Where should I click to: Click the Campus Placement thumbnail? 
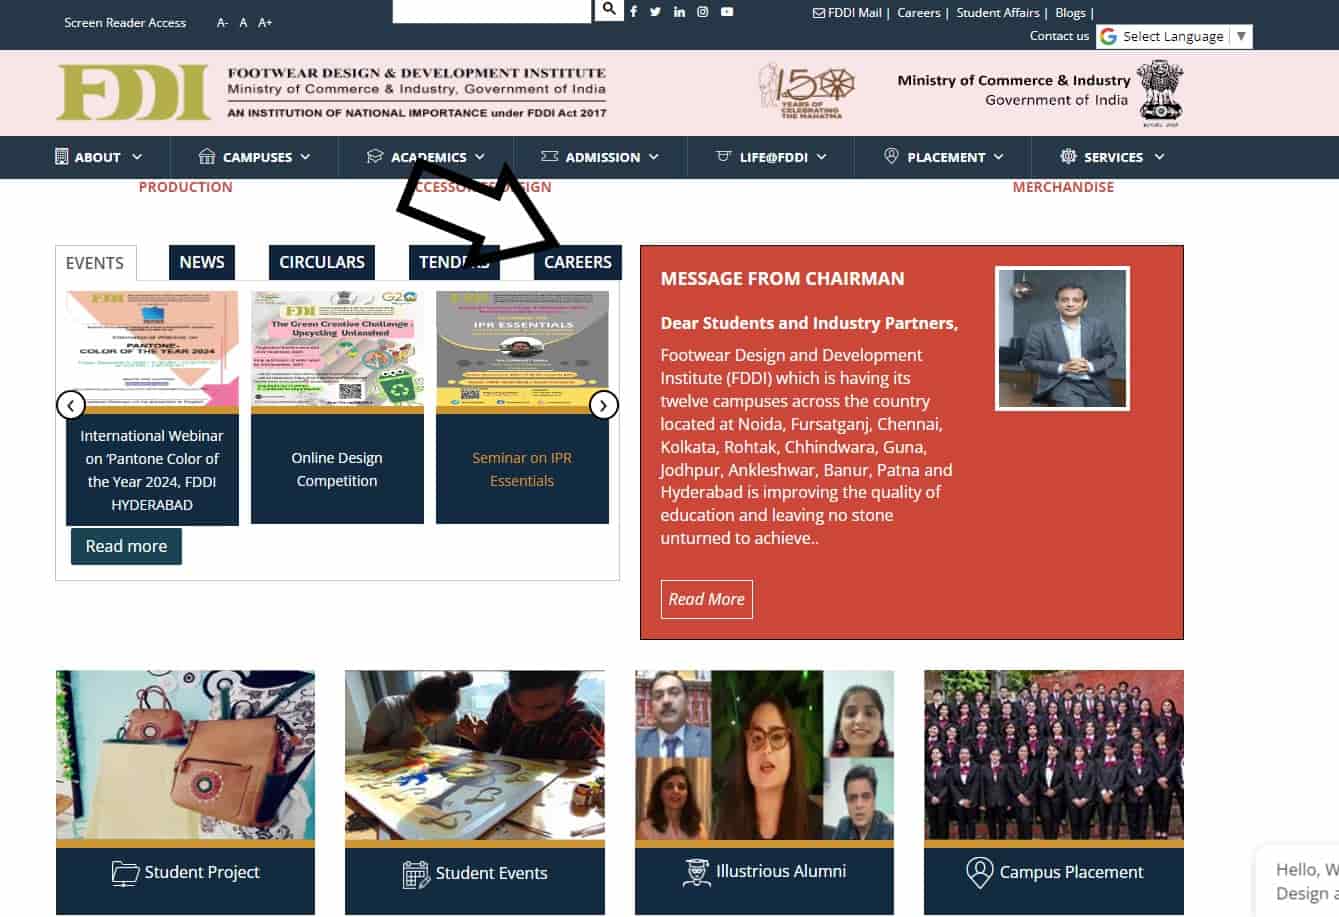click(x=1053, y=755)
